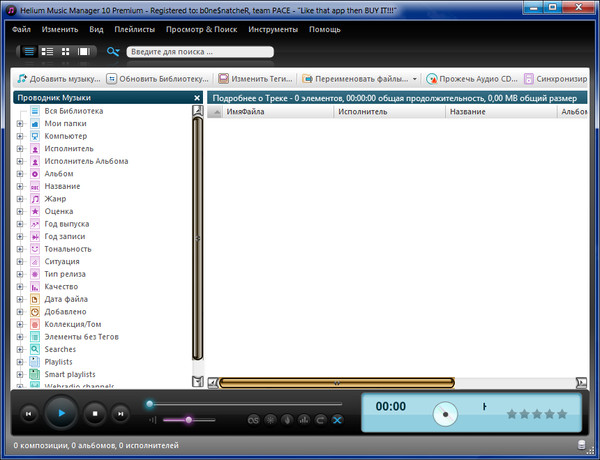Click Прожечь Аудио CD toolbar button
Image resolution: width=600 pixels, height=460 pixels.
pyautogui.click(x=472, y=79)
